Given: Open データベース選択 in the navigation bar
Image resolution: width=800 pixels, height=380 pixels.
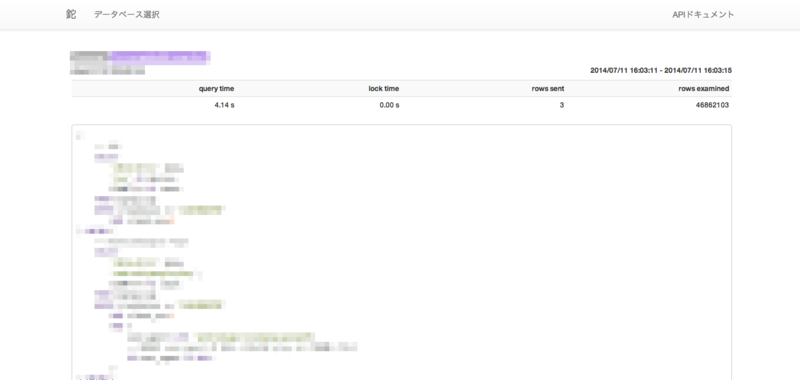Looking at the screenshot, I should [127, 15].
